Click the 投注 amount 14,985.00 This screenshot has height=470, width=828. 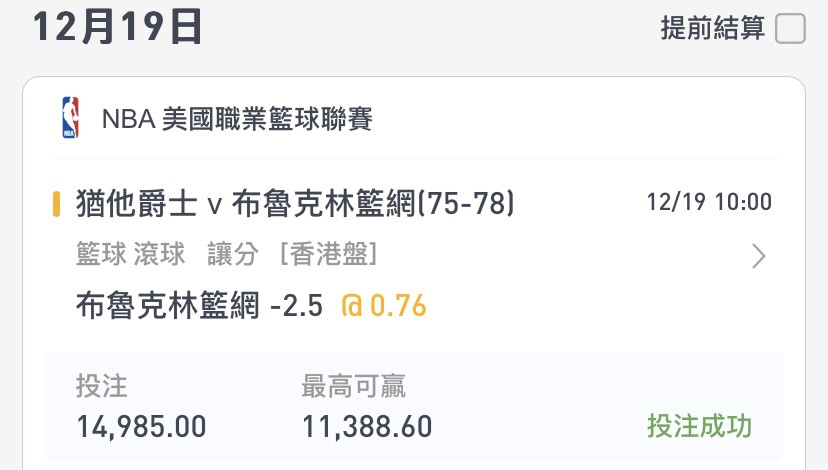[141, 427]
